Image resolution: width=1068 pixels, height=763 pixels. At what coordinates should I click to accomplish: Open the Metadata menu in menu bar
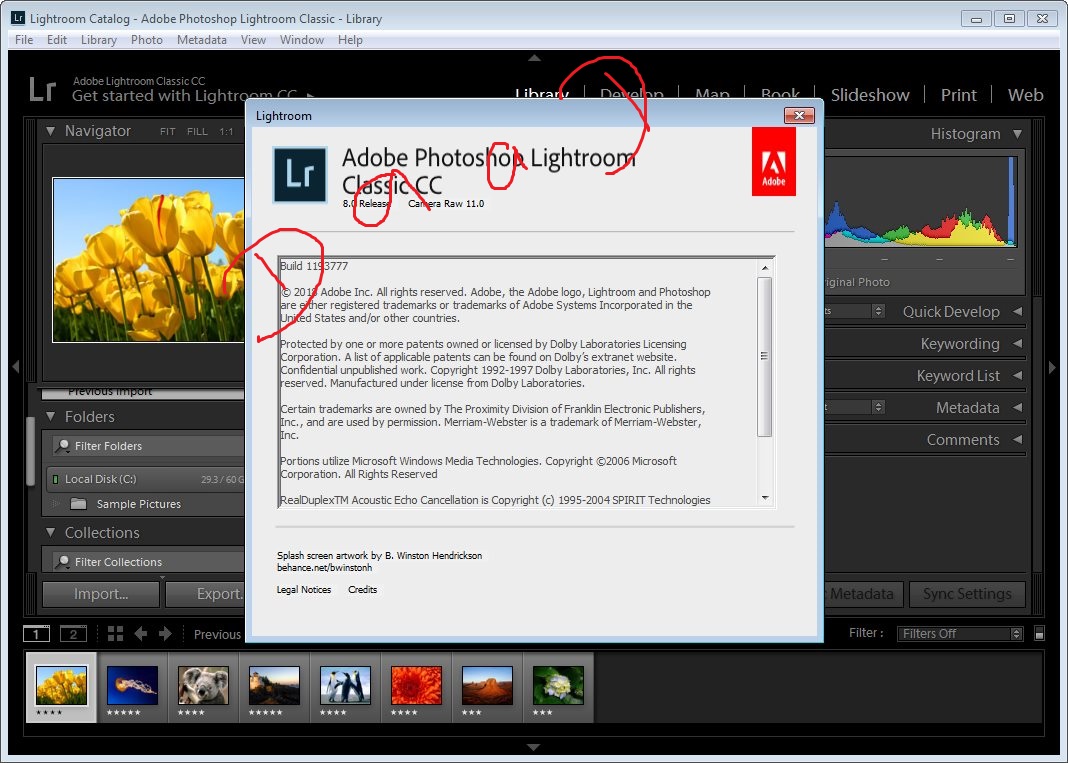coord(202,40)
